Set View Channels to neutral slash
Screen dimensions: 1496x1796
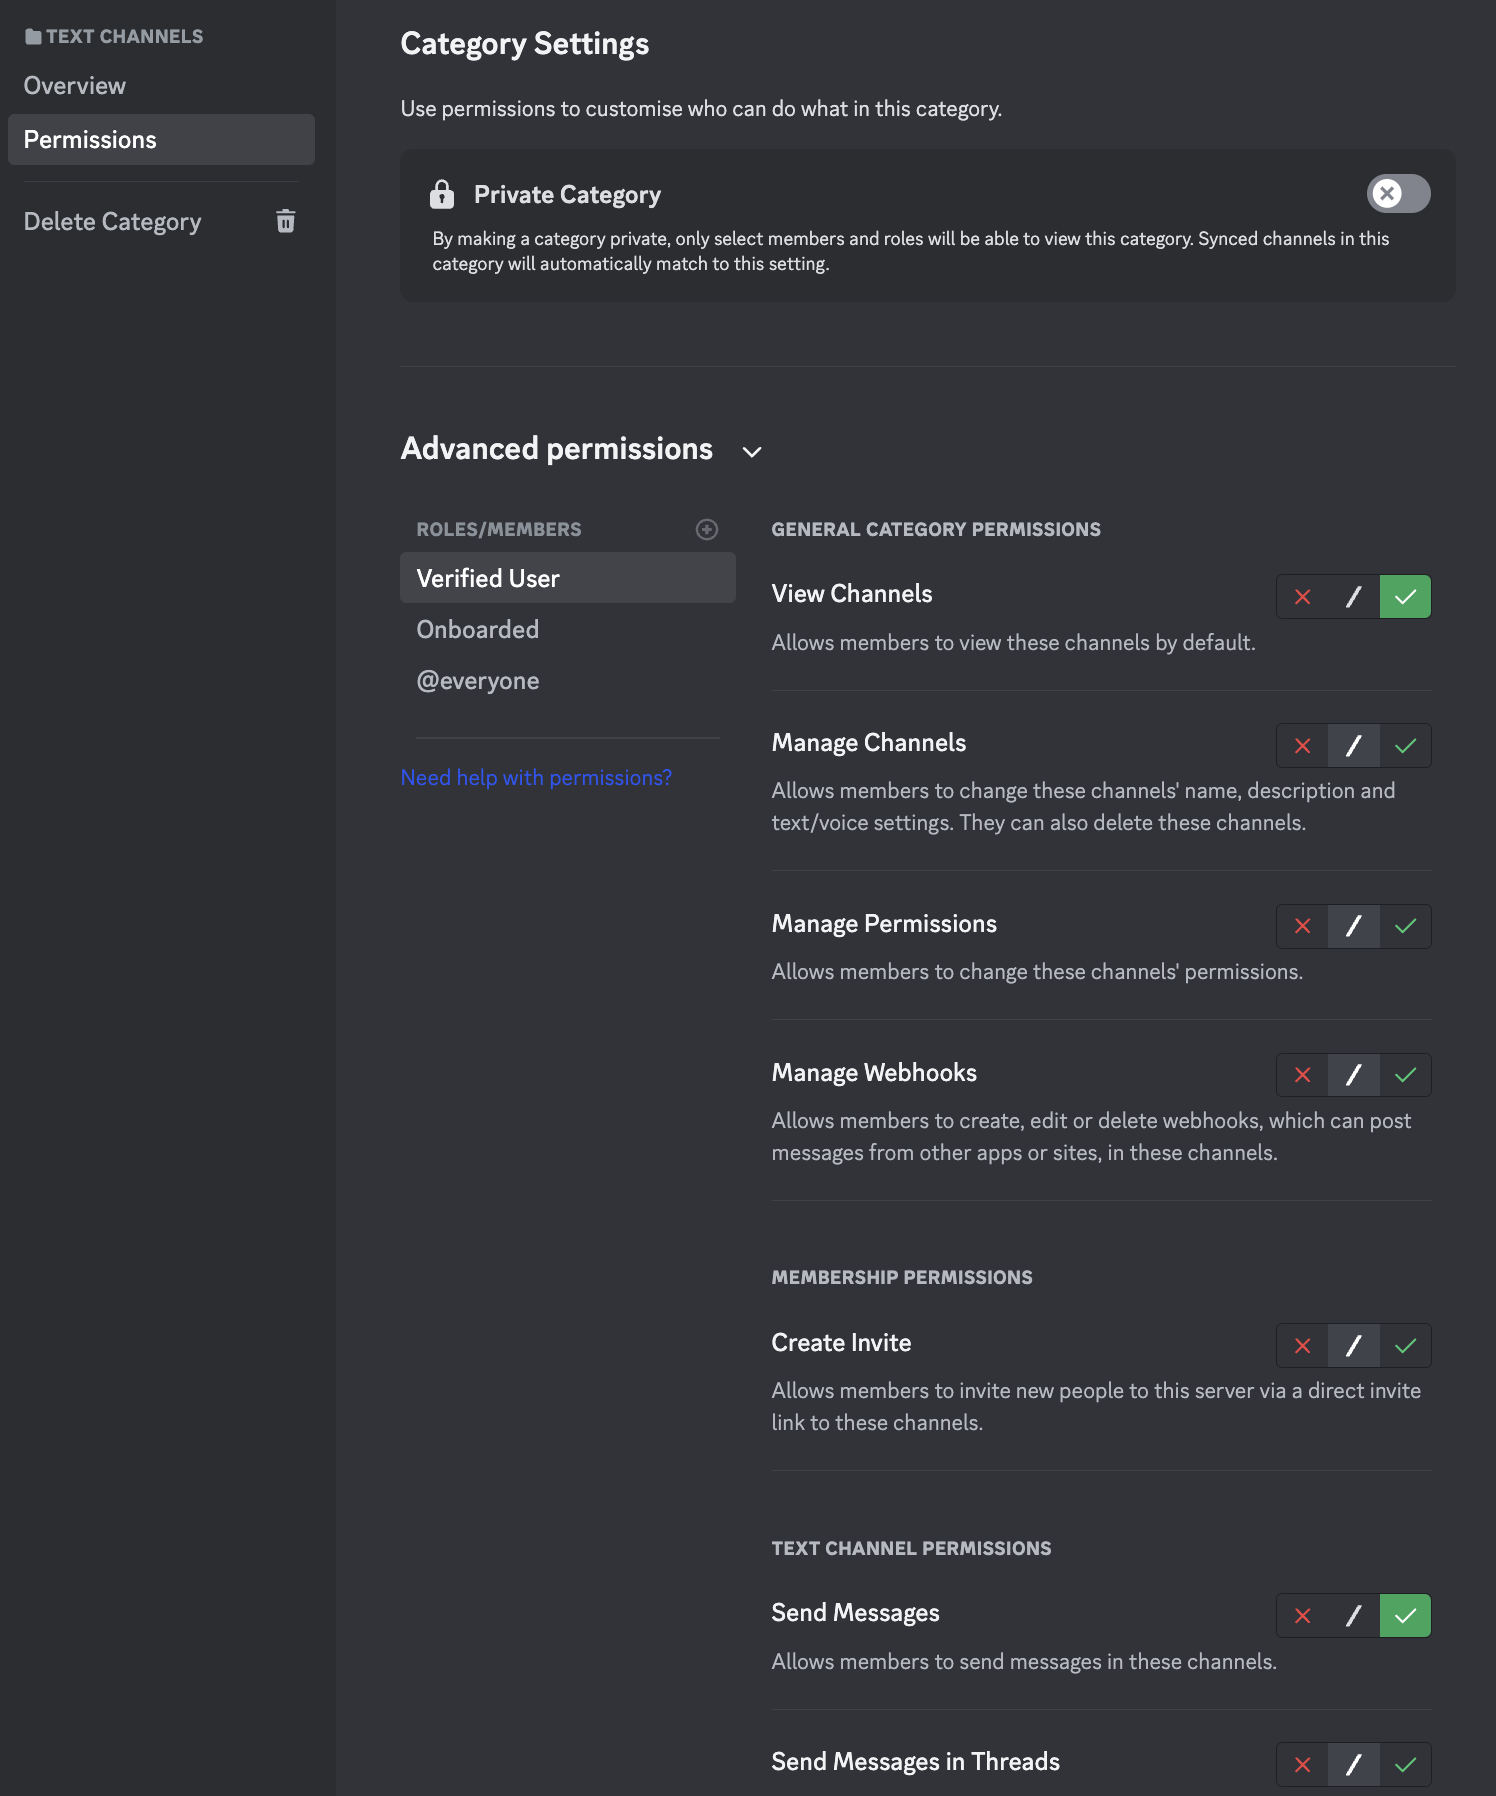point(1354,597)
